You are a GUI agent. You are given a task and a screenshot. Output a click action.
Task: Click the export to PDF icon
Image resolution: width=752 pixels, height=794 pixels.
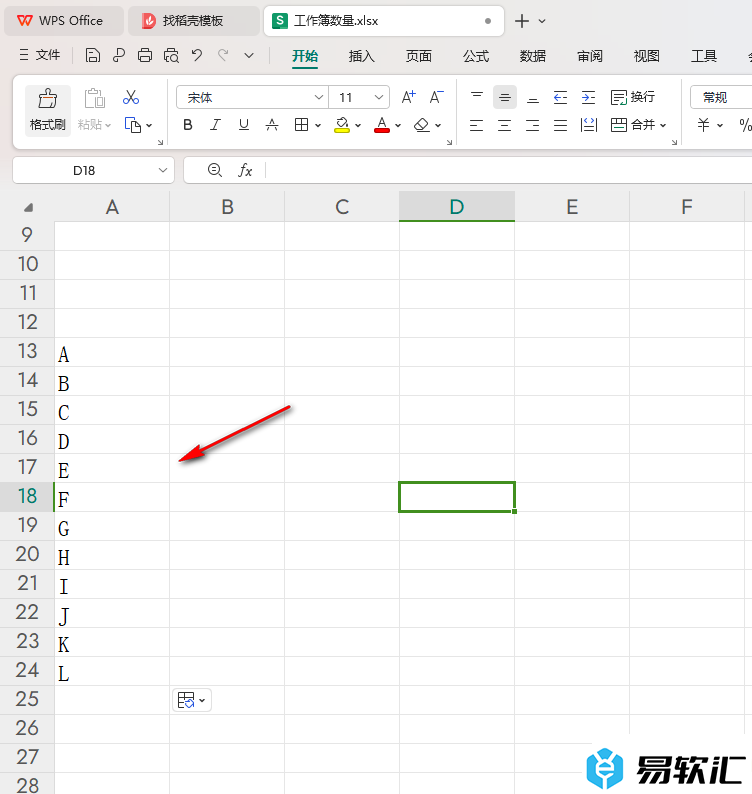(119, 55)
